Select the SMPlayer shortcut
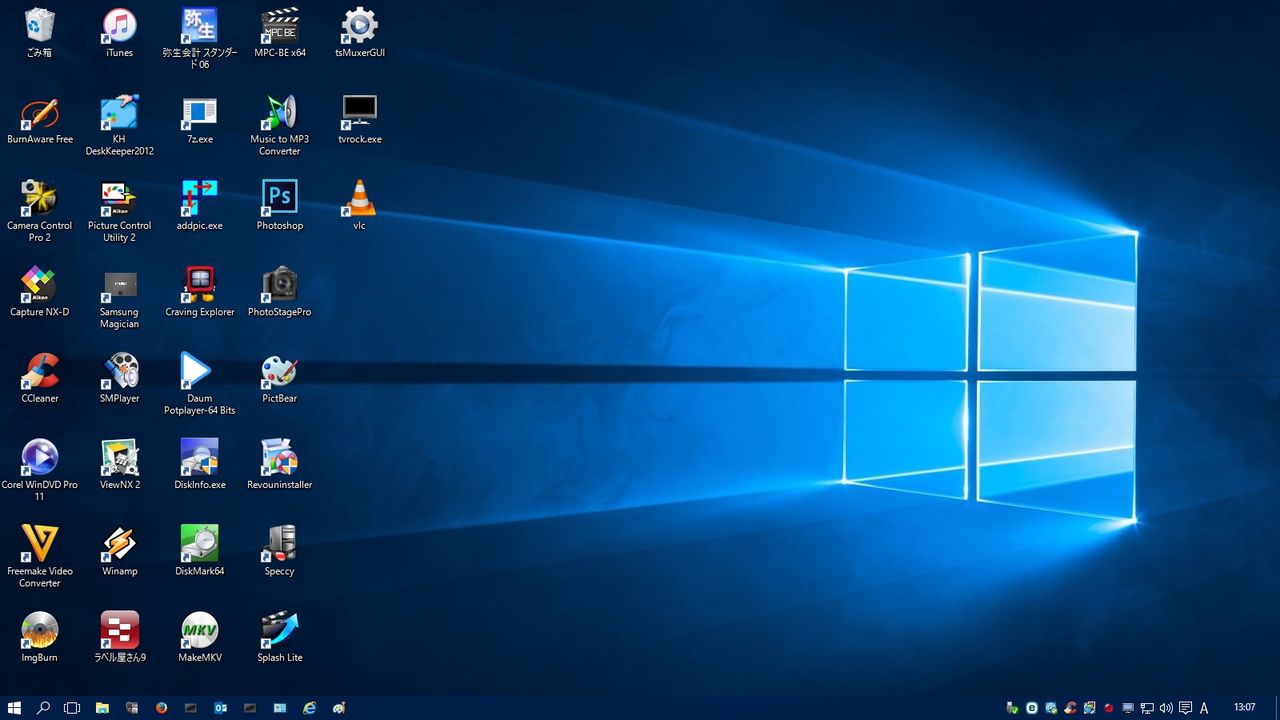Image resolution: width=1280 pixels, height=720 pixels. coord(119,378)
